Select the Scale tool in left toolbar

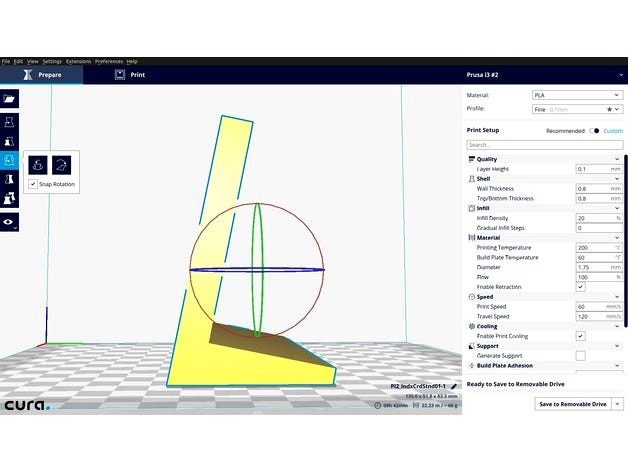[x=9, y=141]
